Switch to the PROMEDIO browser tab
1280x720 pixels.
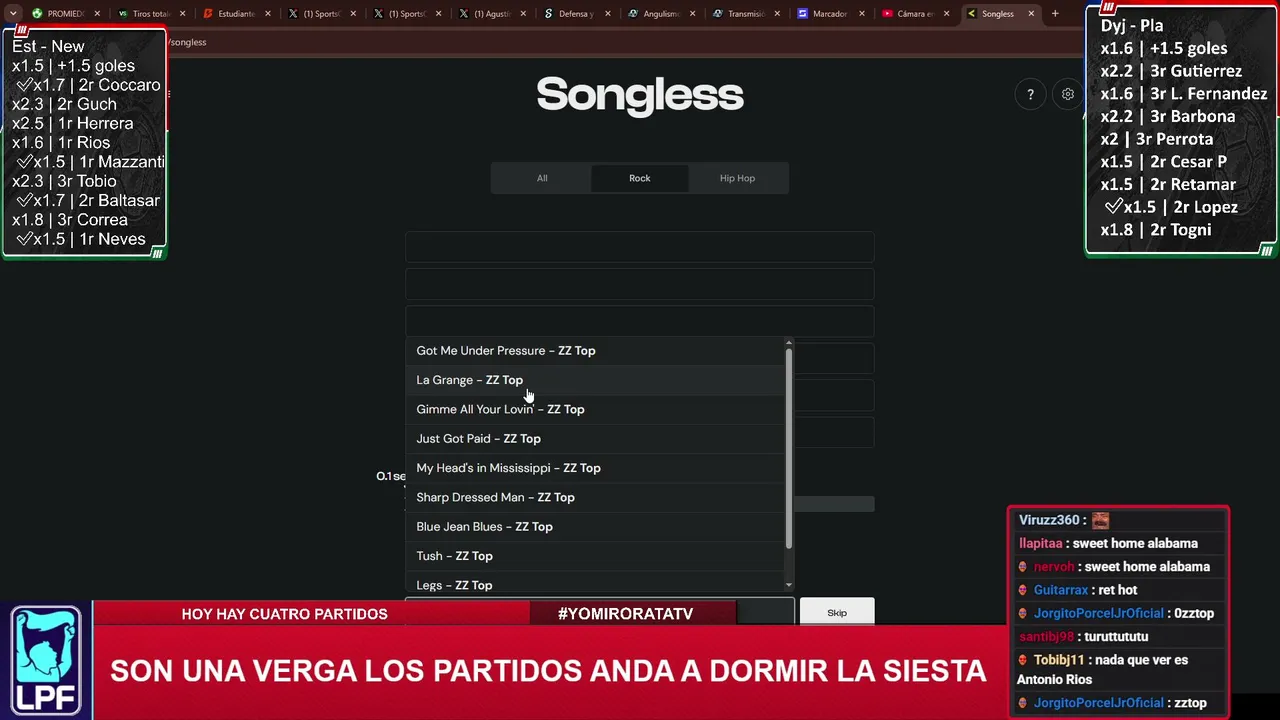(x=65, y=14)
